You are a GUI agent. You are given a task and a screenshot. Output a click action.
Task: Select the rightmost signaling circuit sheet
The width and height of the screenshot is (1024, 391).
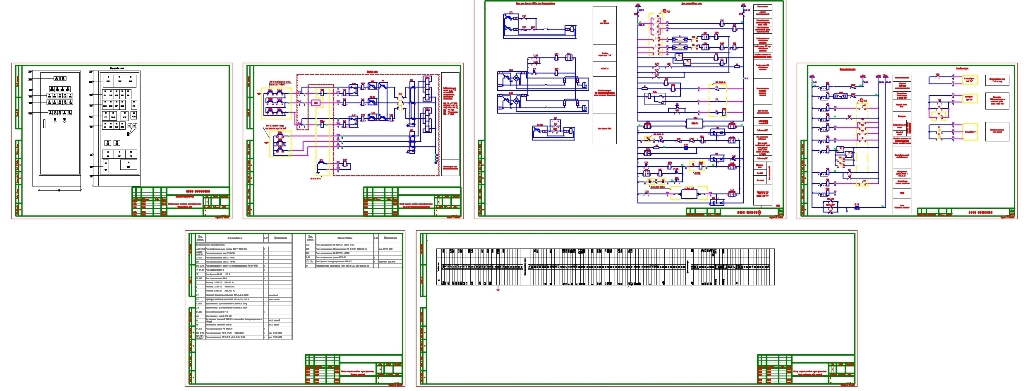point(907,140)
